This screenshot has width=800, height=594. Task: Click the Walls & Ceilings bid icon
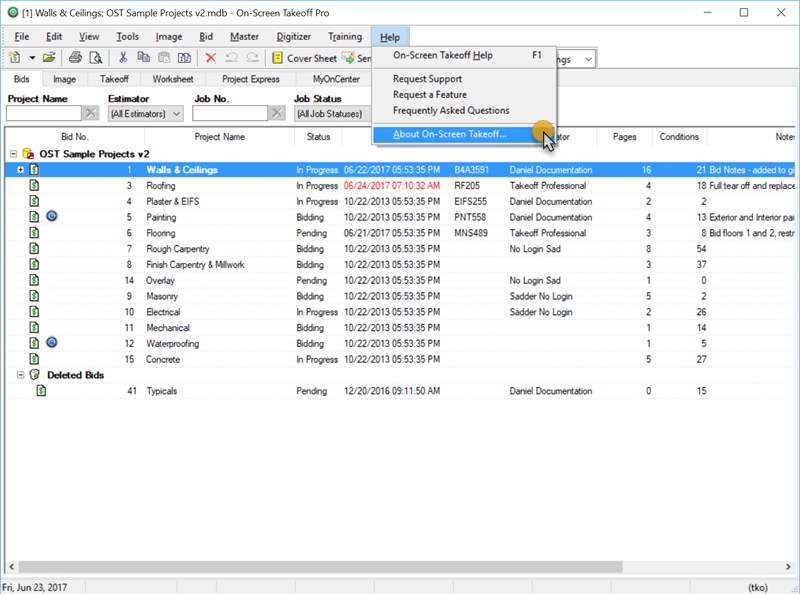34,169
